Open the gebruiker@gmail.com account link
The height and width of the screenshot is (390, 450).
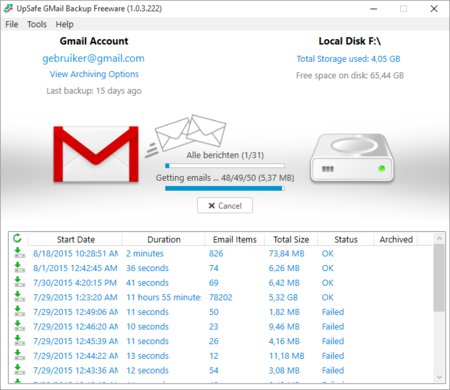(x=93, y=58)
